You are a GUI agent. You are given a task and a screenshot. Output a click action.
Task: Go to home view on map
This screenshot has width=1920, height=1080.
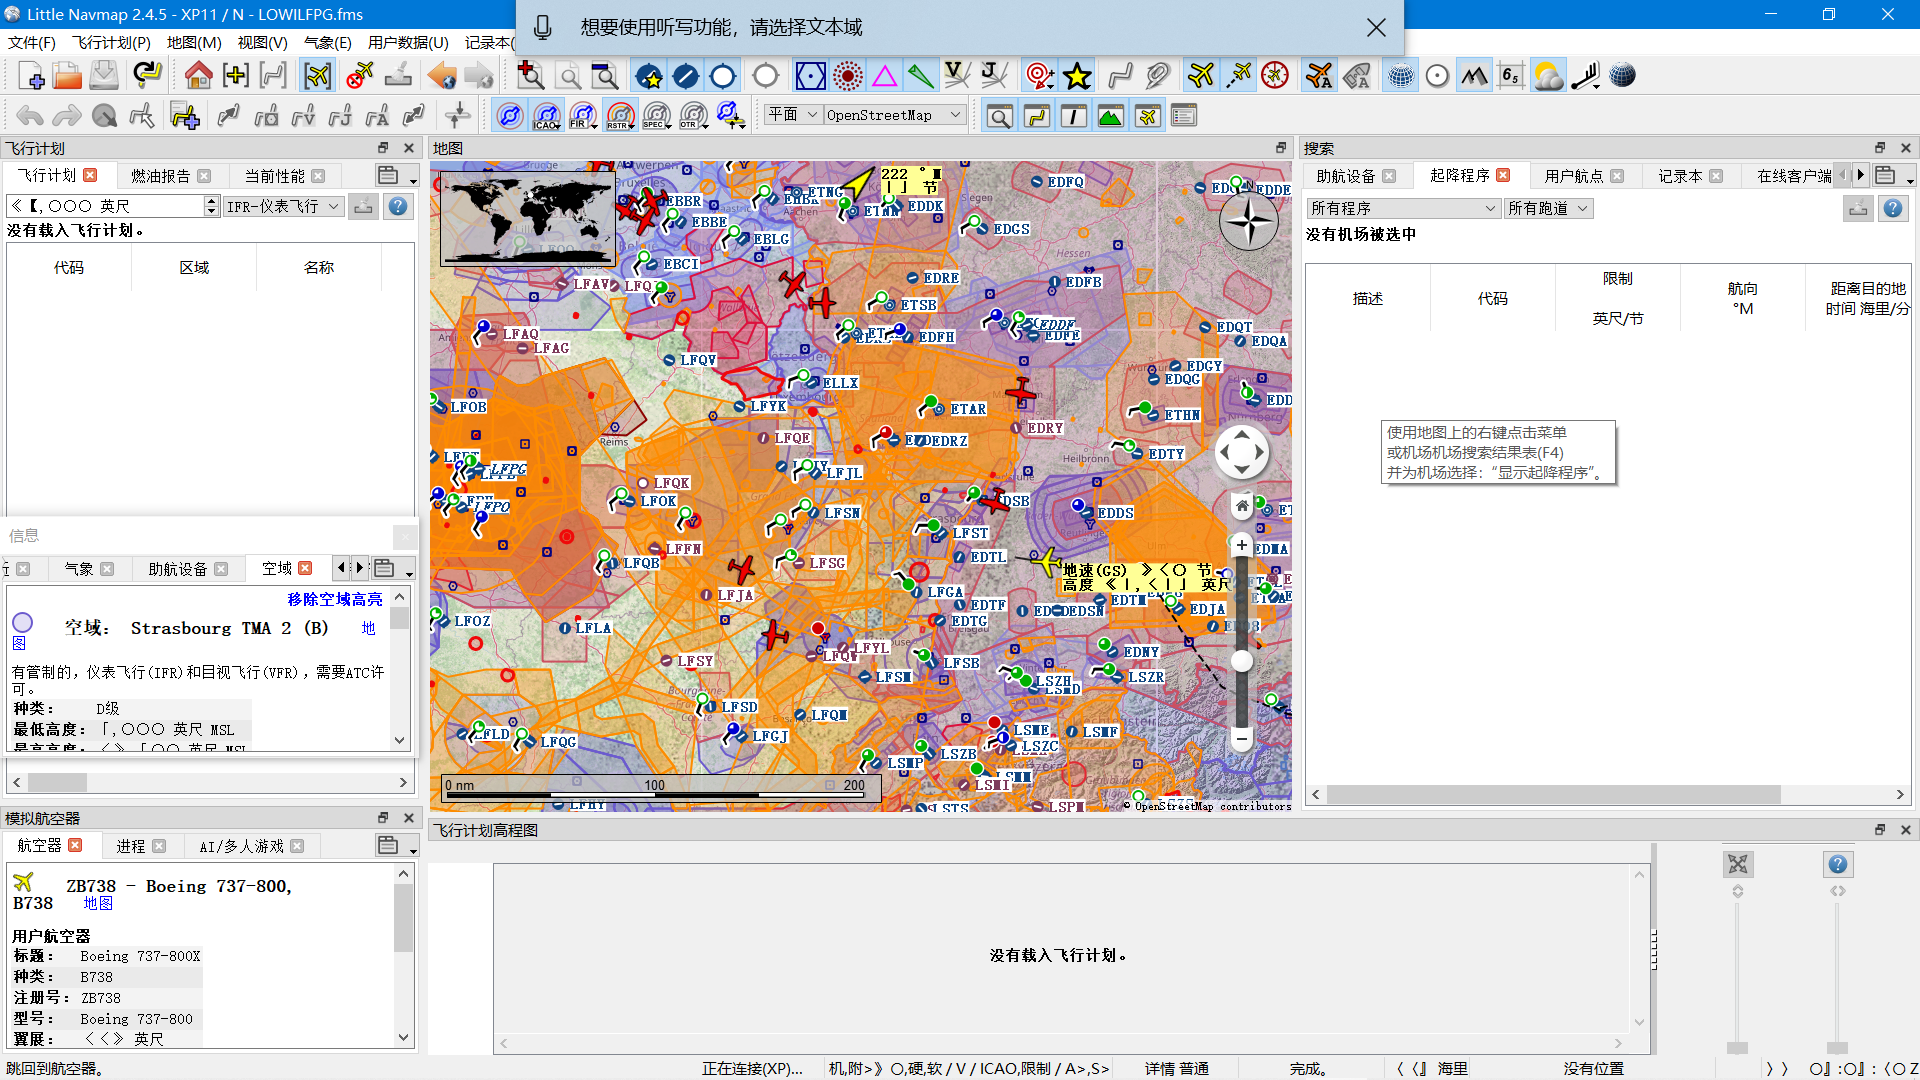198,76
